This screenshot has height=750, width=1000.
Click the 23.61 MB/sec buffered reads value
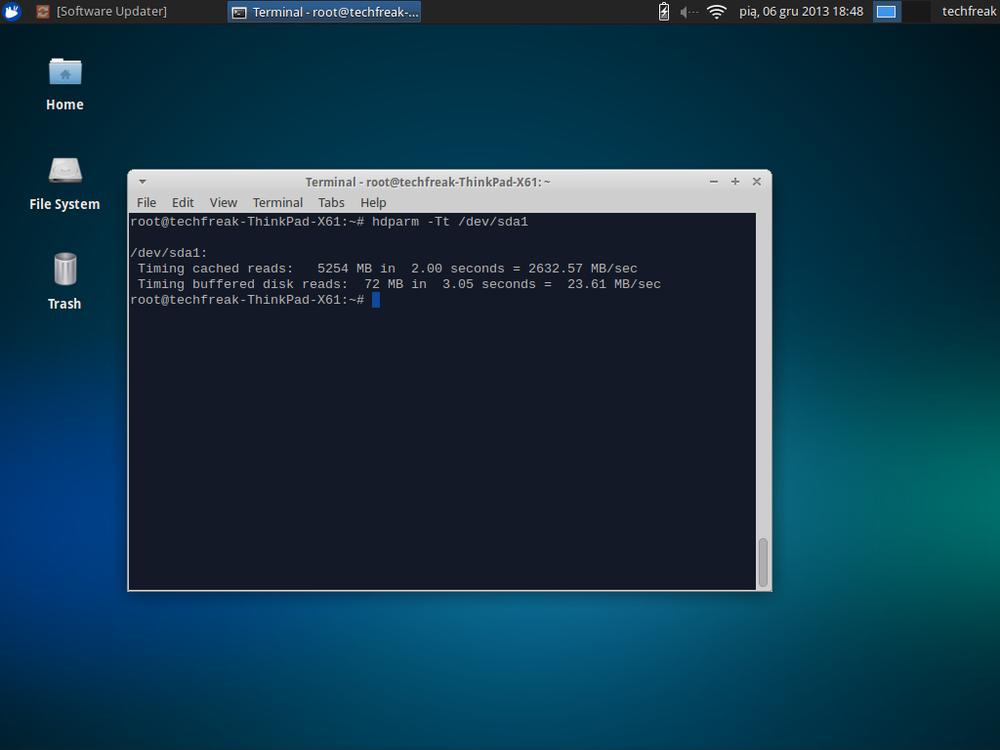(614, 284)
